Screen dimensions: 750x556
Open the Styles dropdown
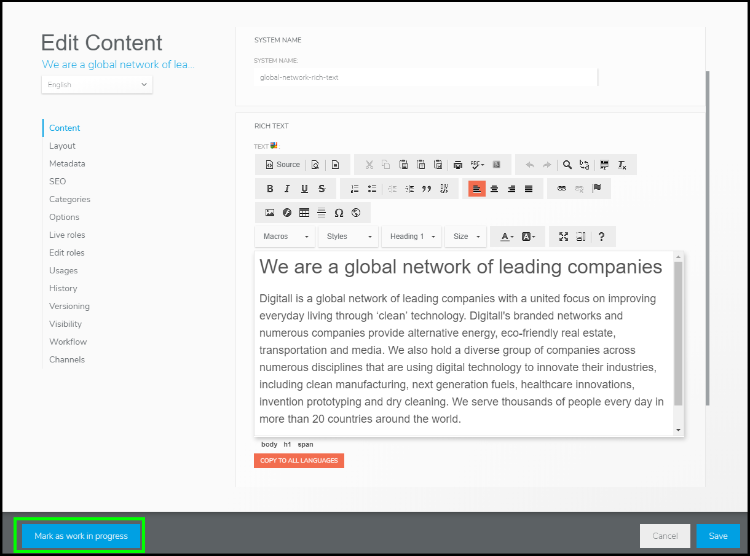pos(349,236)
